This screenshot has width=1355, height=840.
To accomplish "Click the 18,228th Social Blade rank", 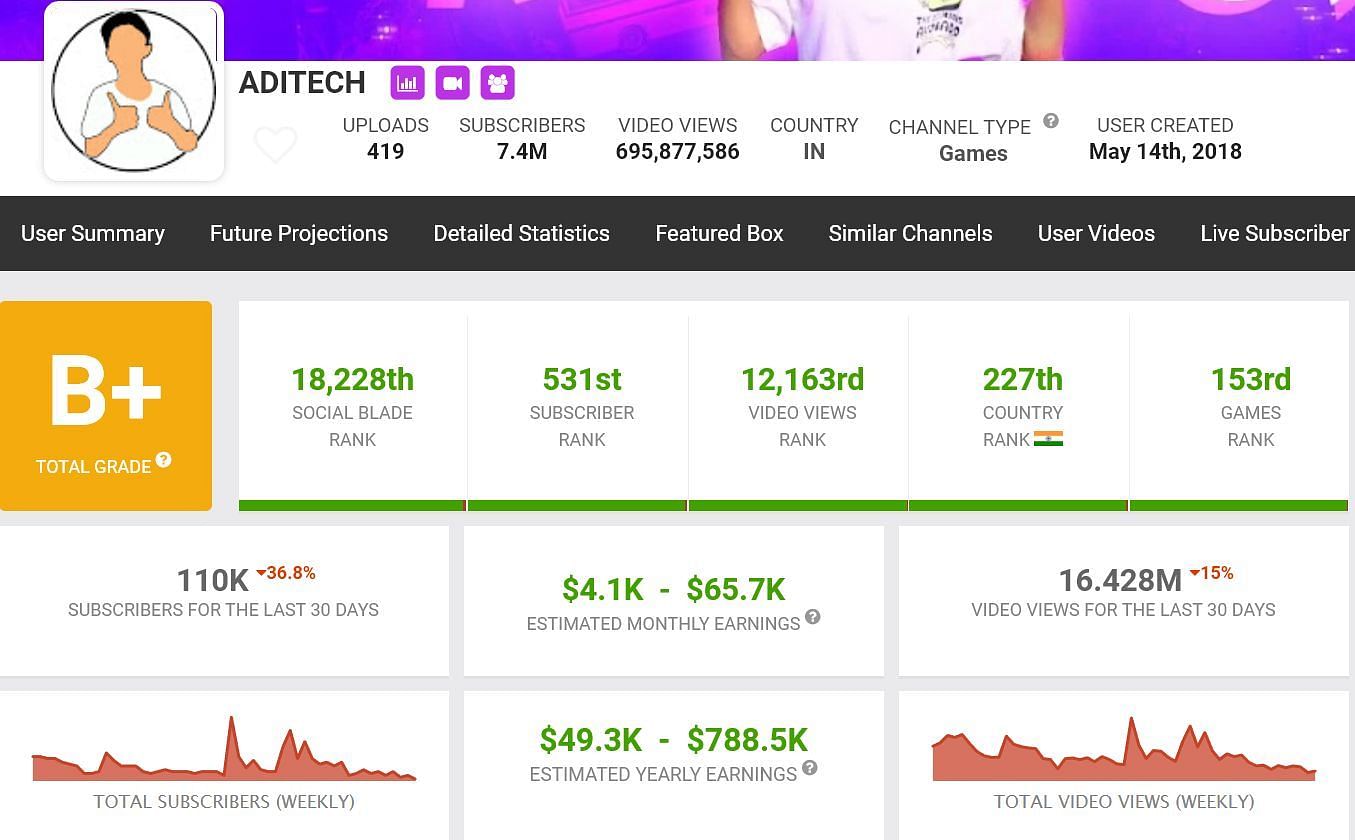I will 352,380.
